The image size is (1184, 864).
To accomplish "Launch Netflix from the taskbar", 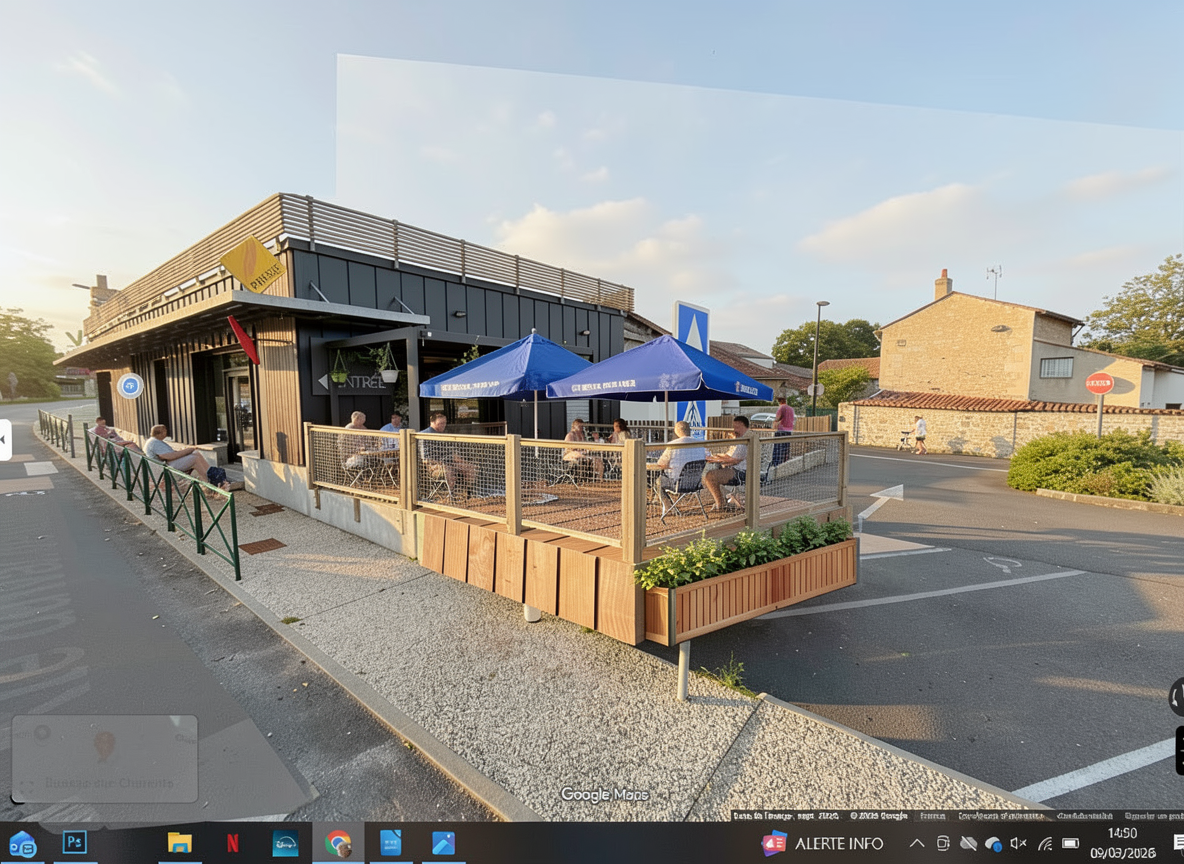I will point(232,843).
